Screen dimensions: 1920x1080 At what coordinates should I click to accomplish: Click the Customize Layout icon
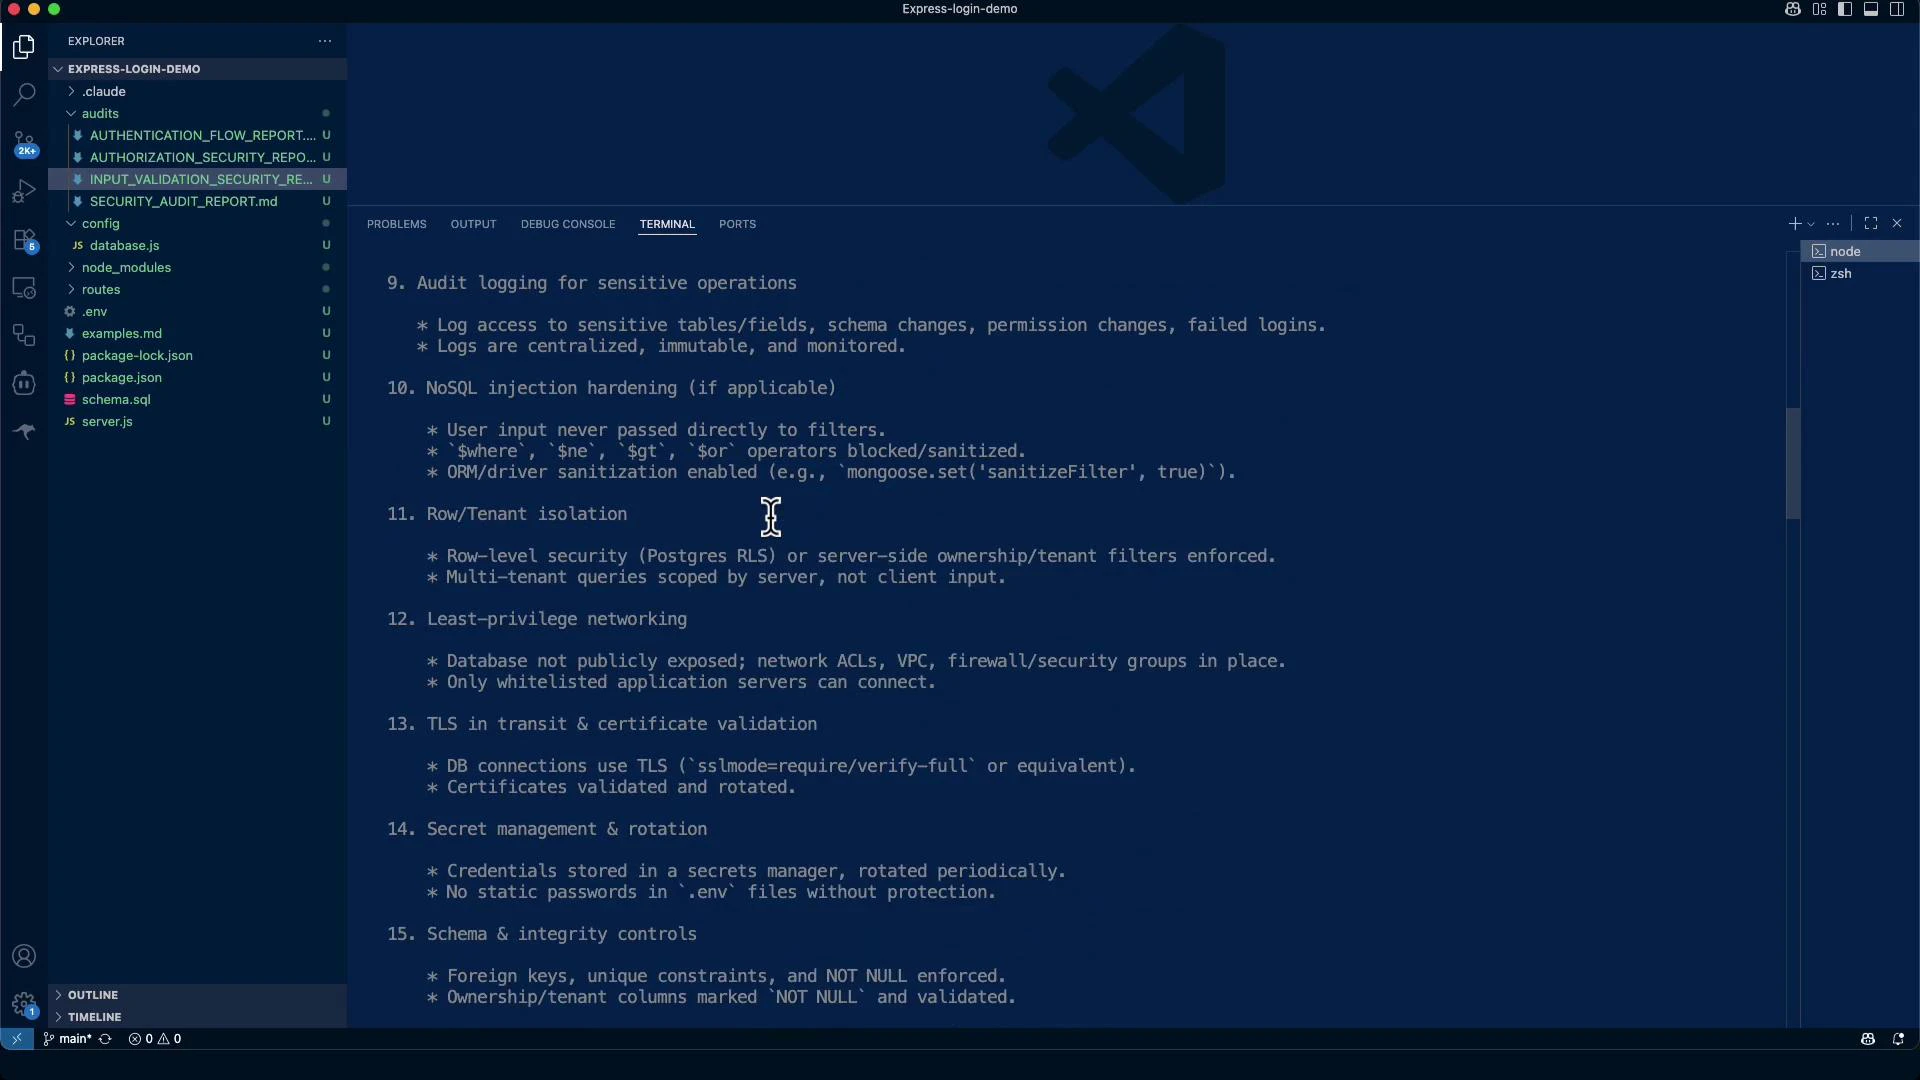point(1819,9)
